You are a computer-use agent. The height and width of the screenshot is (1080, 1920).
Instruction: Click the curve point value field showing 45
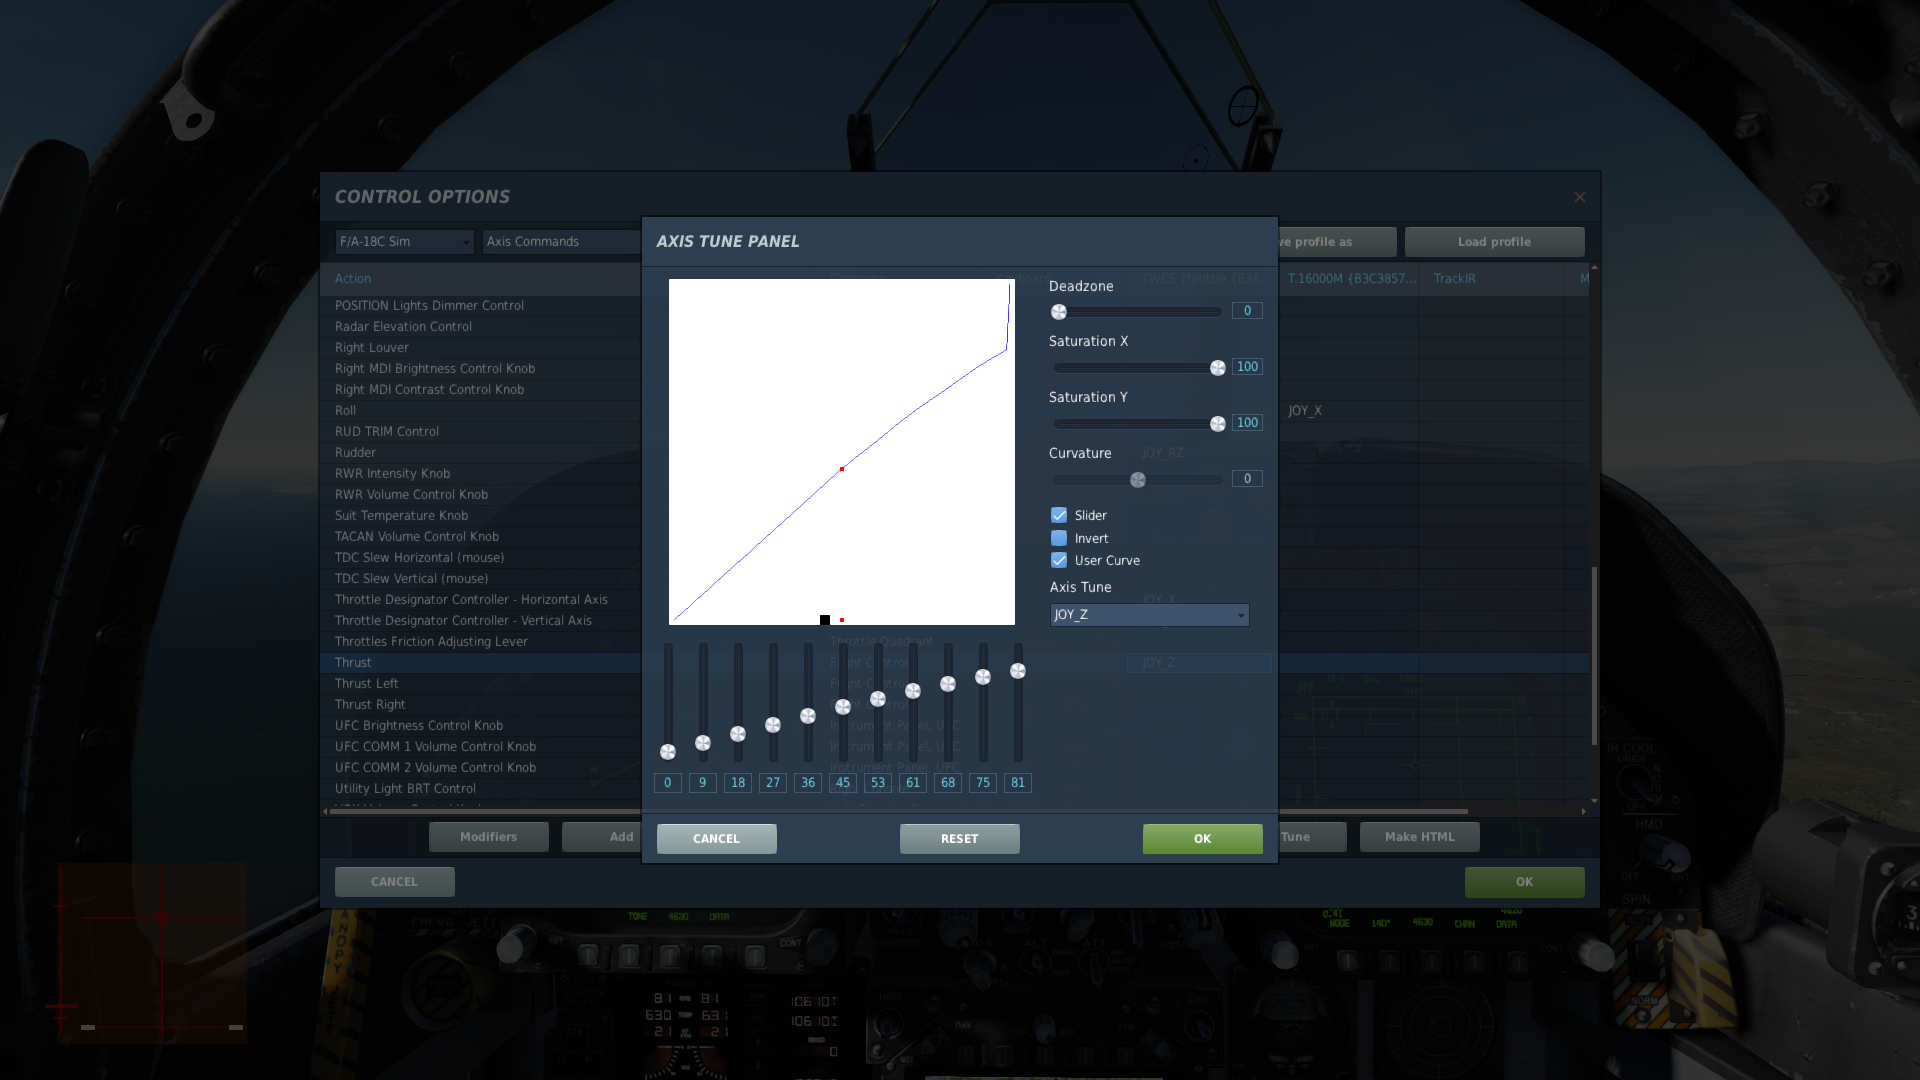(843, 783)
